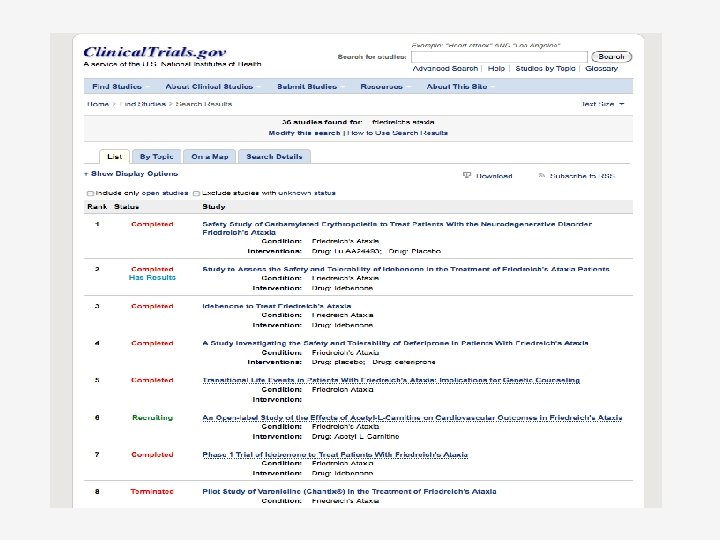Check Exclude studies with unknown status
The height and width of the screenshot is (540, 720).
click(x=197, y=193)
